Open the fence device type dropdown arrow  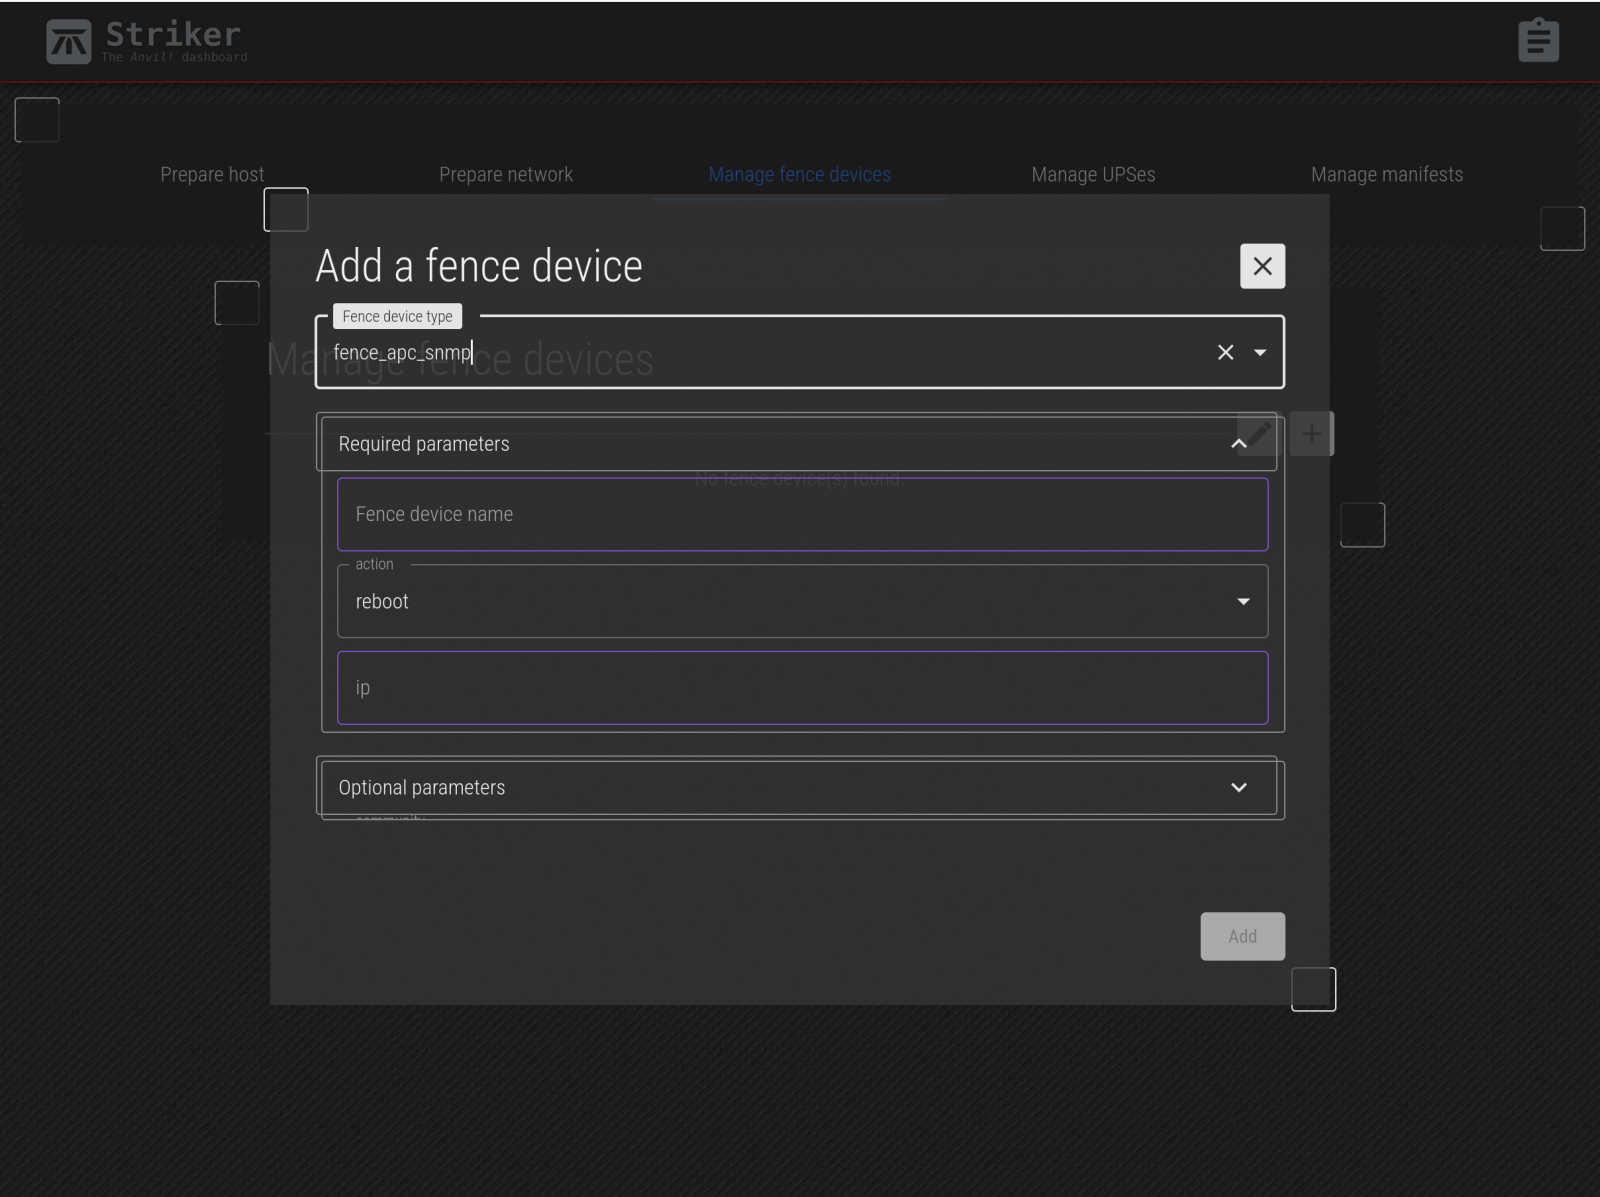[x=1260, y=352]
